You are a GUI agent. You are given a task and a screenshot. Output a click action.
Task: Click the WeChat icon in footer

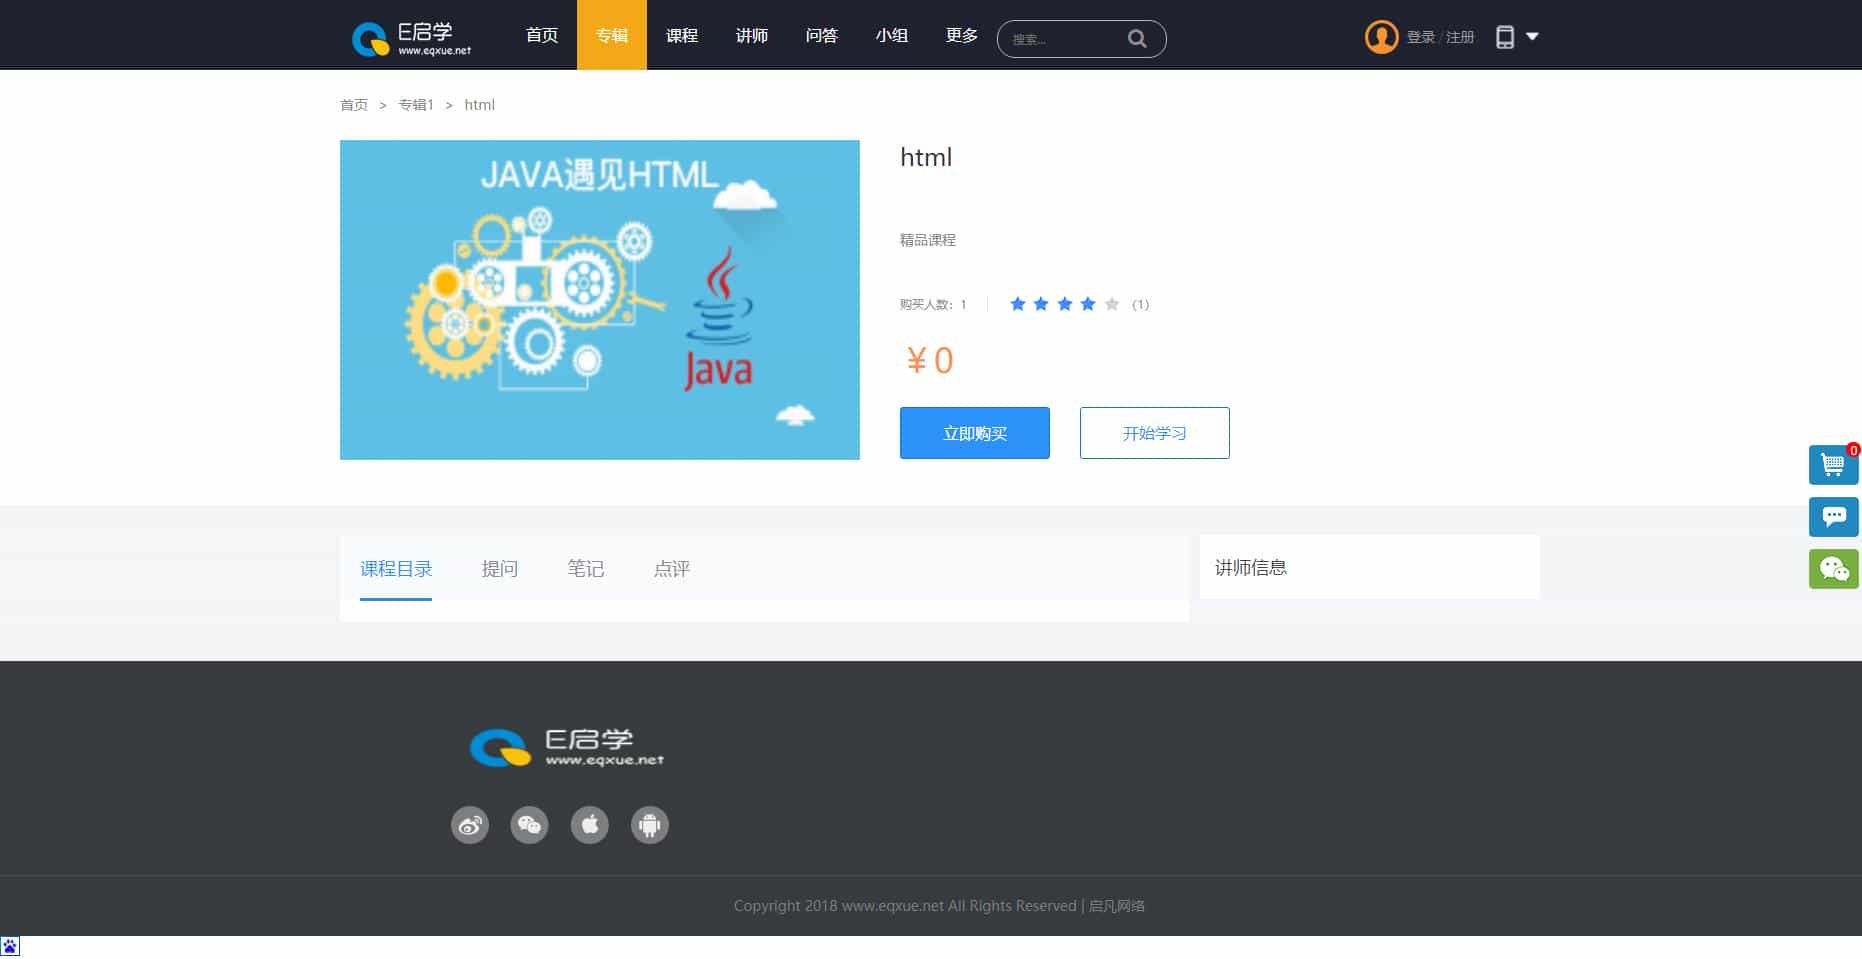(530, 825)
